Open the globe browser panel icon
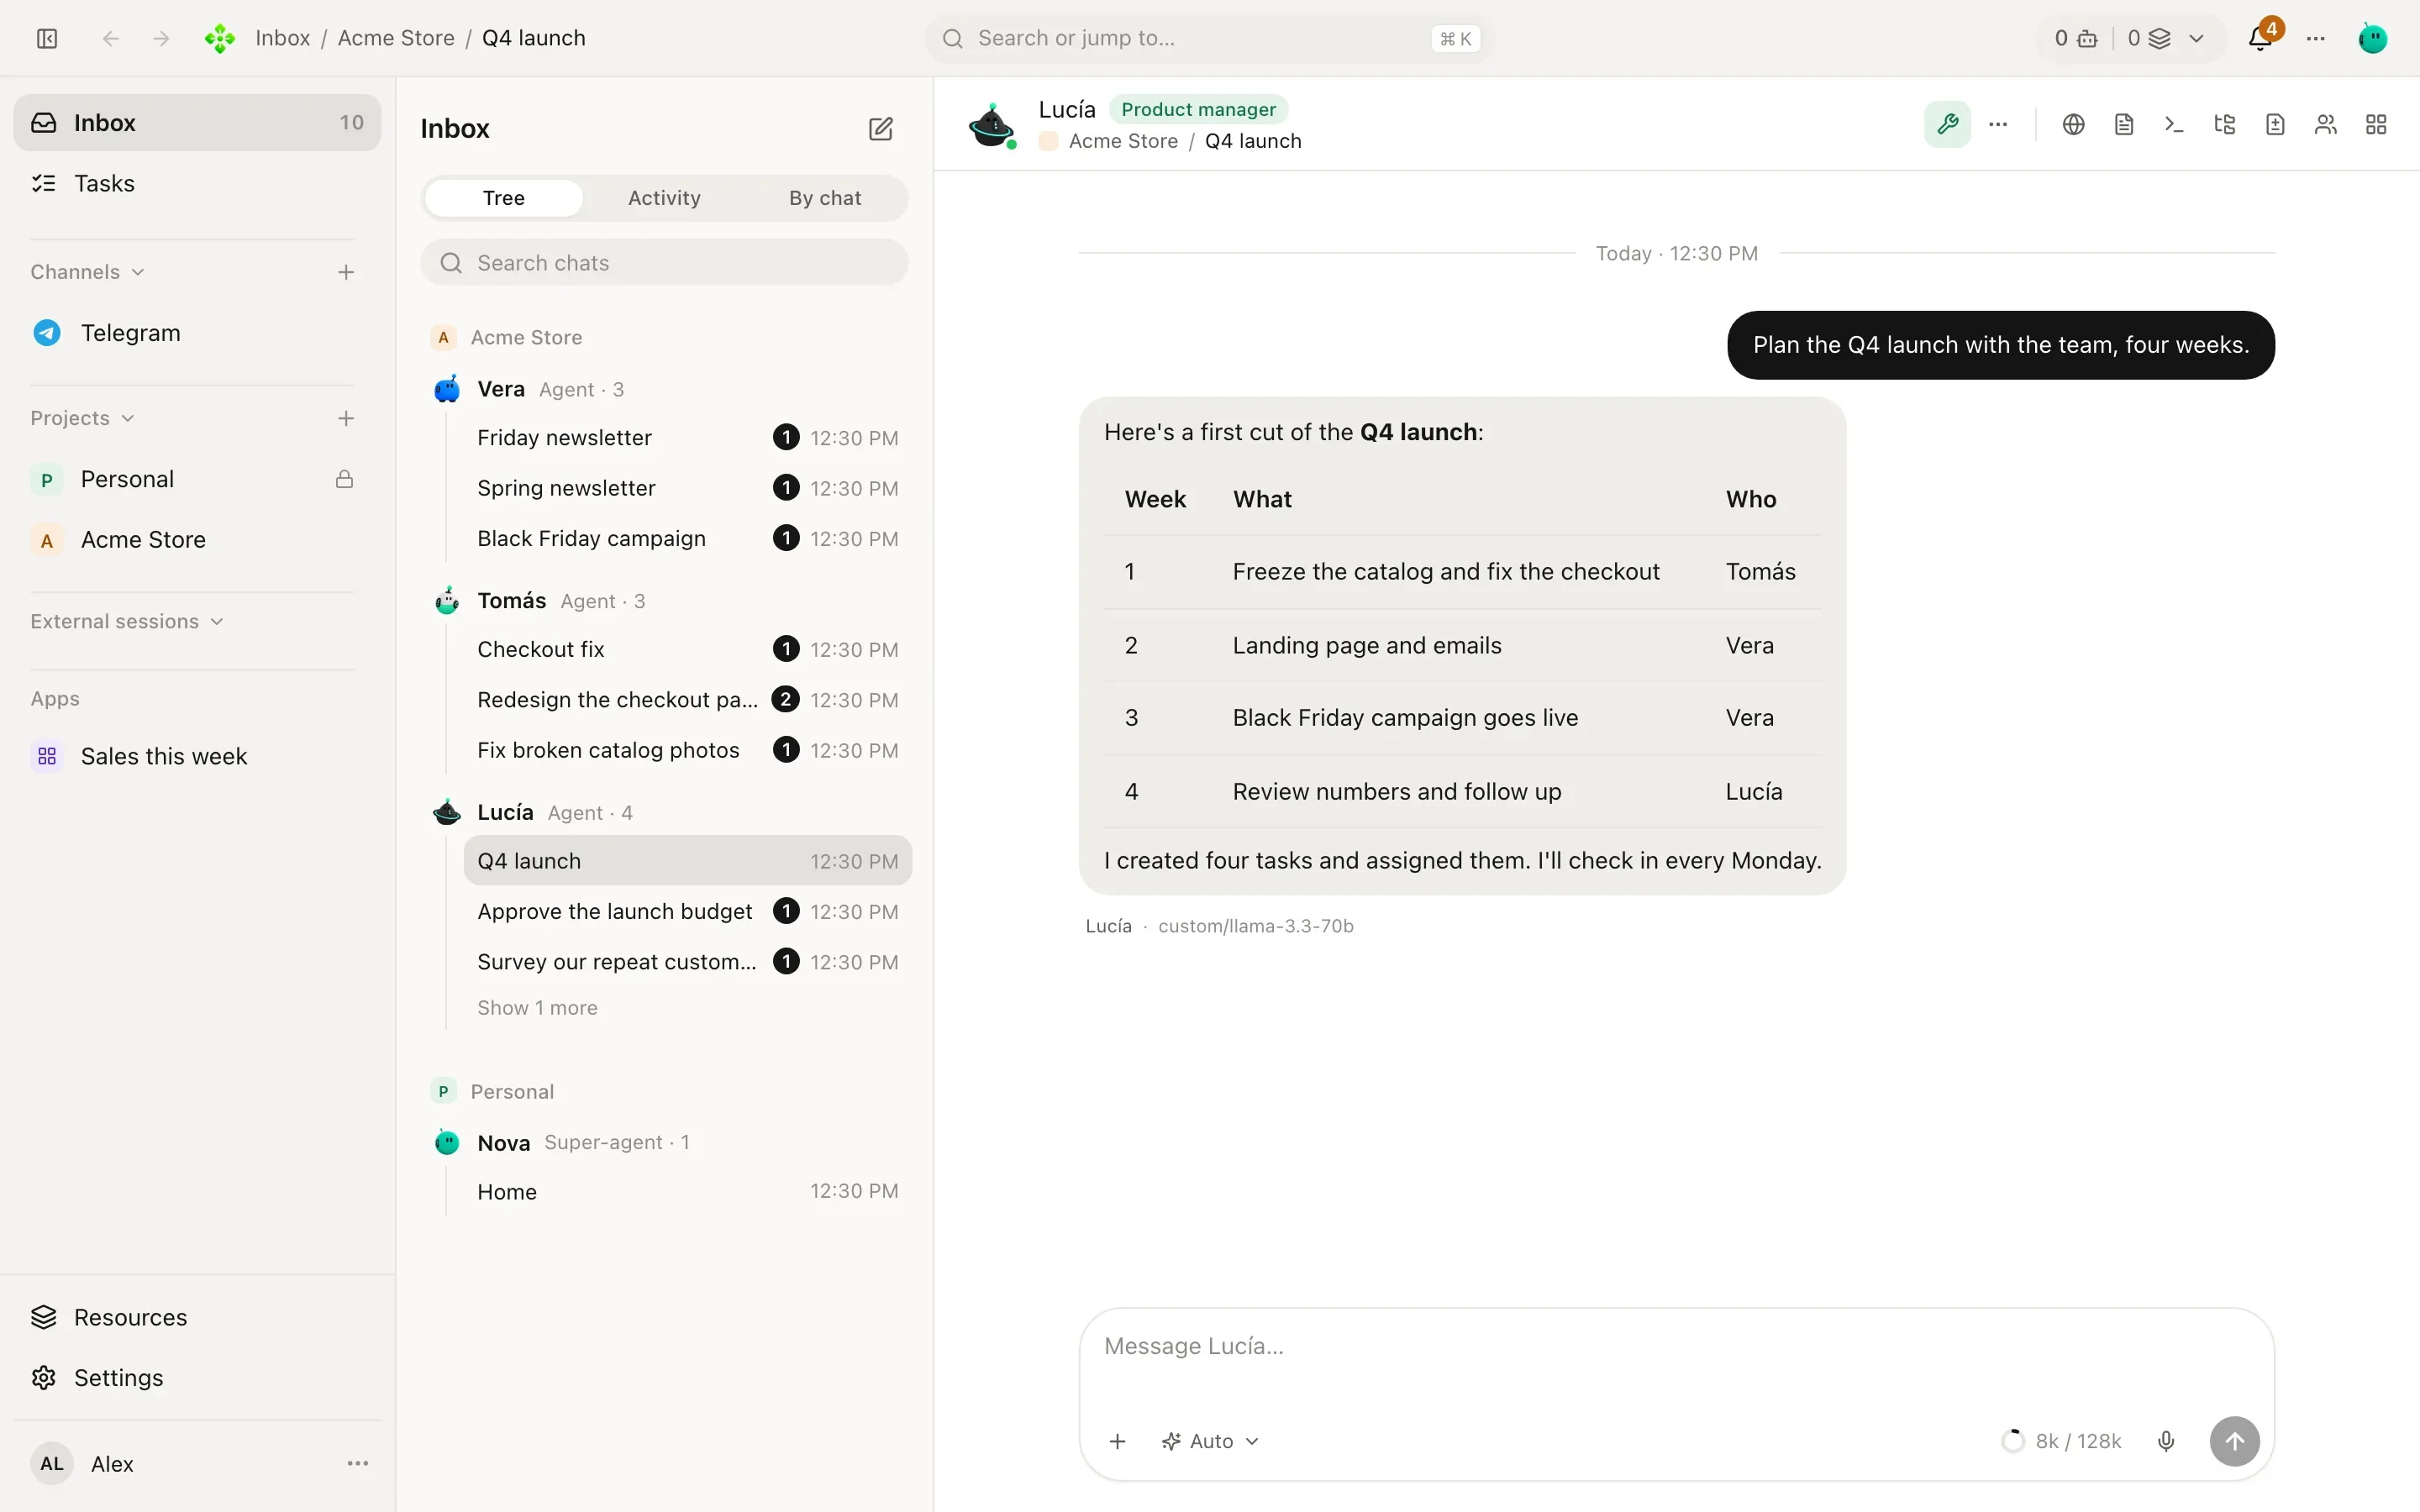The image size is (2420, 1512). 2073,124
